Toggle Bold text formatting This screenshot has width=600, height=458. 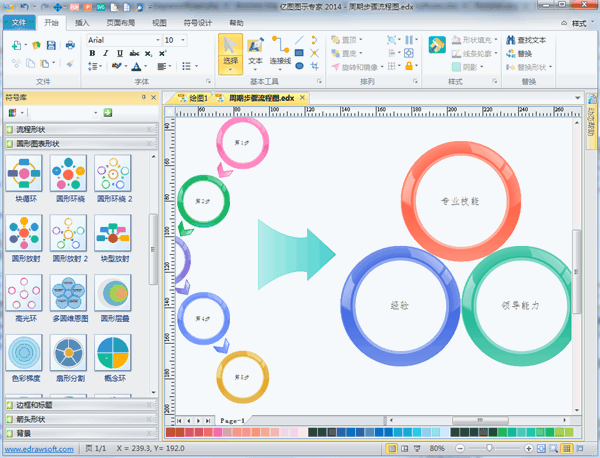pos(92,54)
